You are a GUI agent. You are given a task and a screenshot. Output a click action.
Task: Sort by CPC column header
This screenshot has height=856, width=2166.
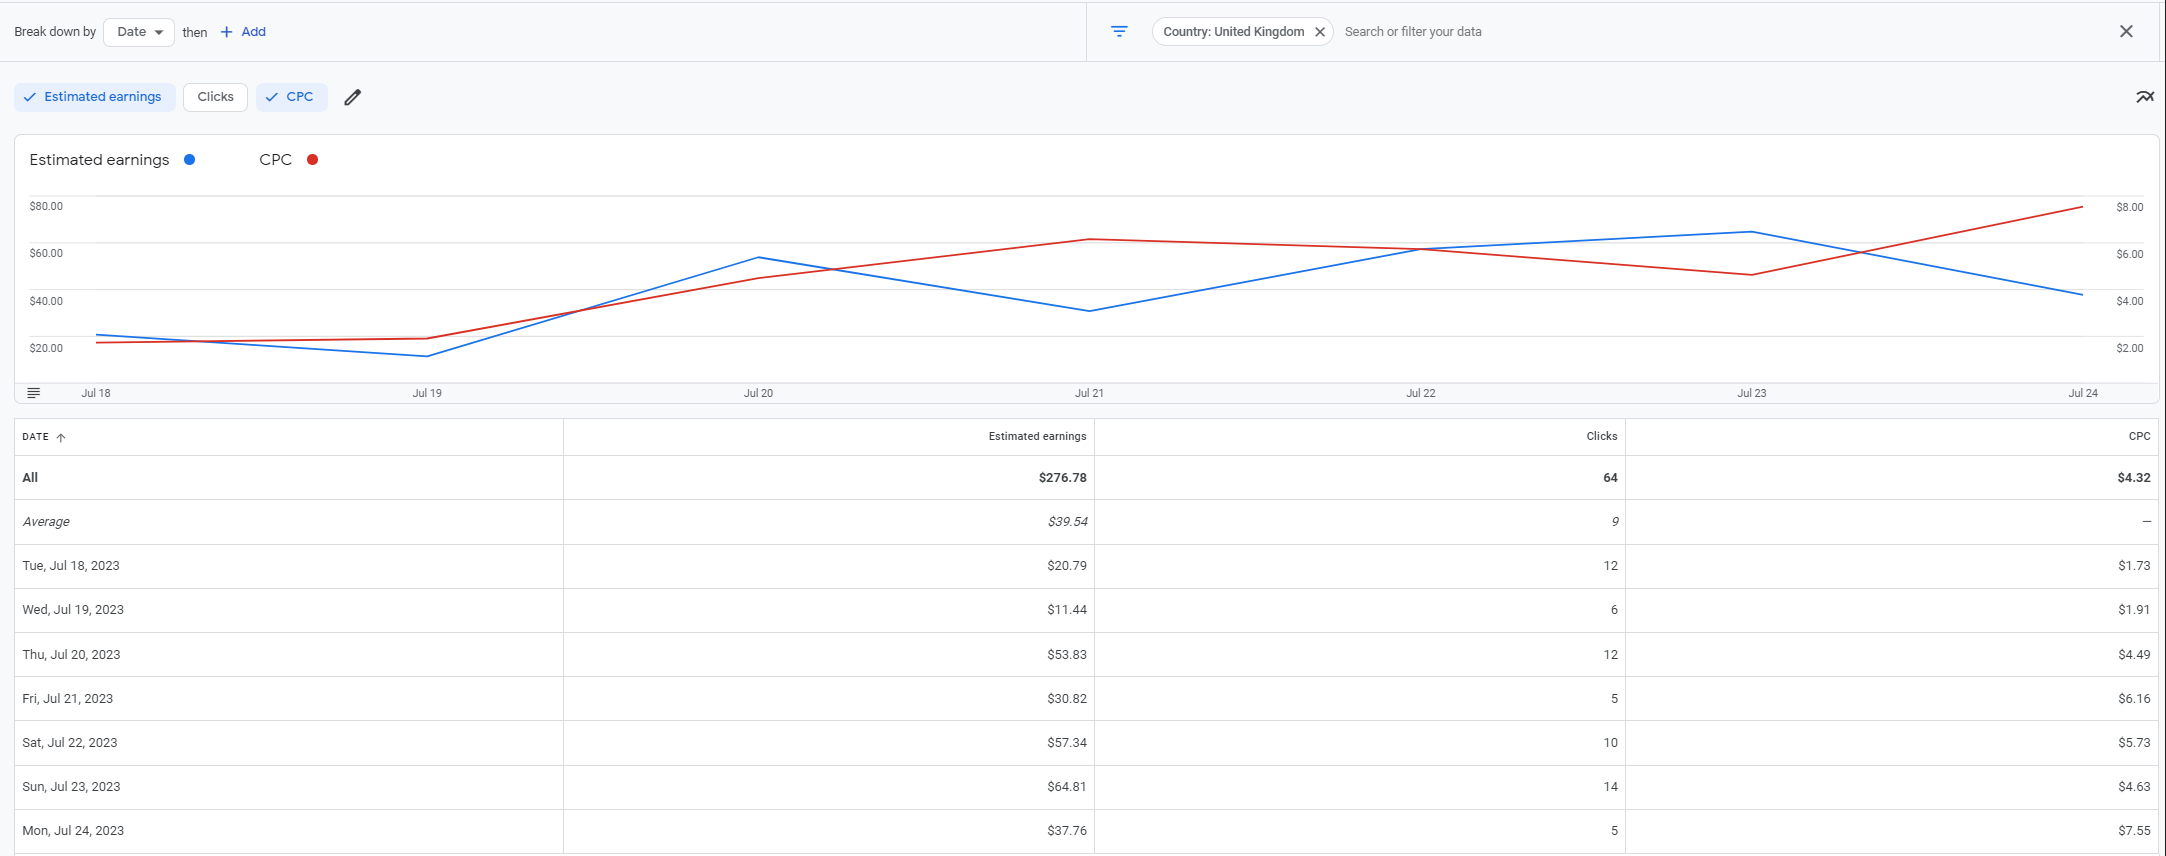tap(2139, 436)
